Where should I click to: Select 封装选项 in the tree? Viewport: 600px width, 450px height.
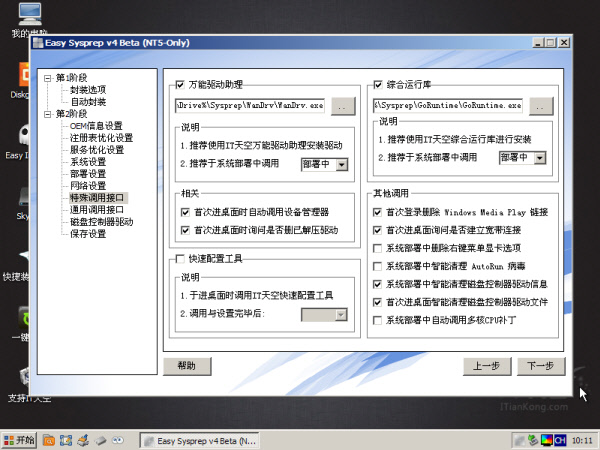click(88, 90)
